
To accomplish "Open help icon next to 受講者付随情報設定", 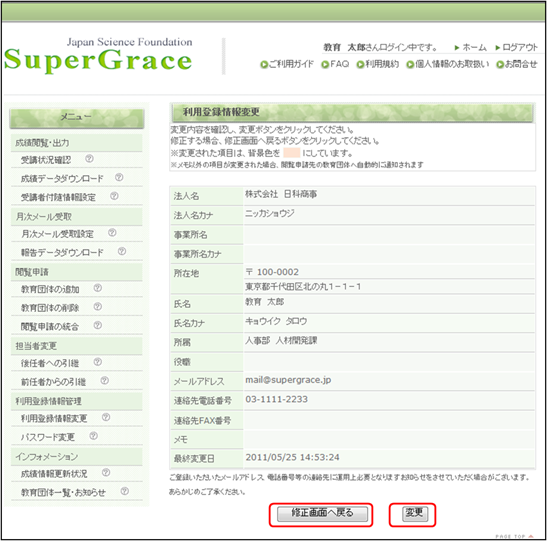I will click(114, 196).
